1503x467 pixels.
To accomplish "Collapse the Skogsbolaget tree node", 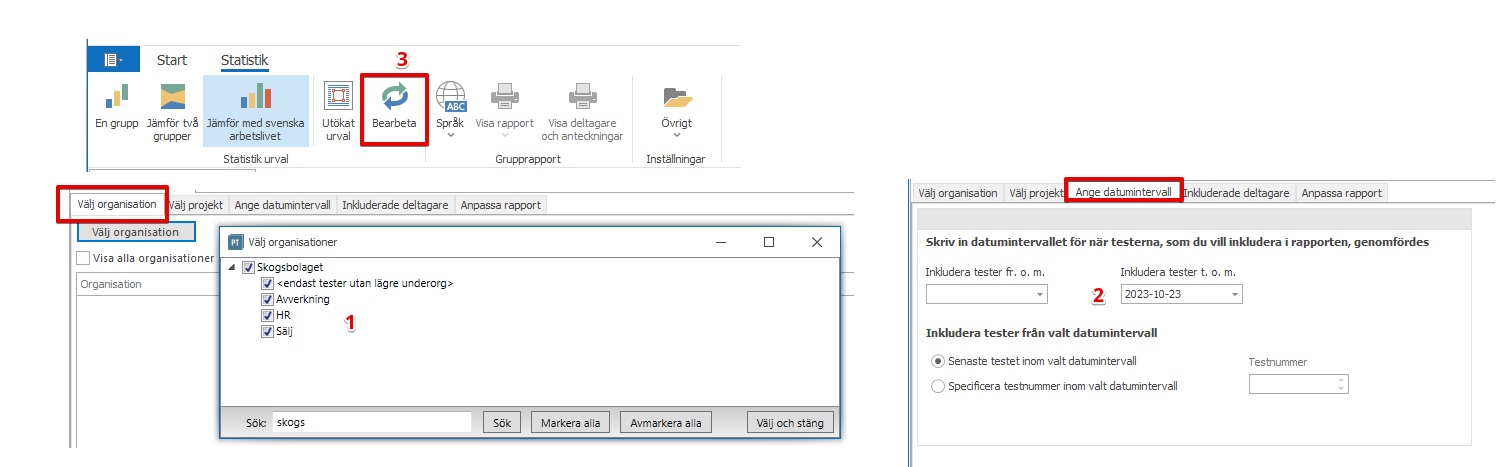I will click(x=234, y=268).
